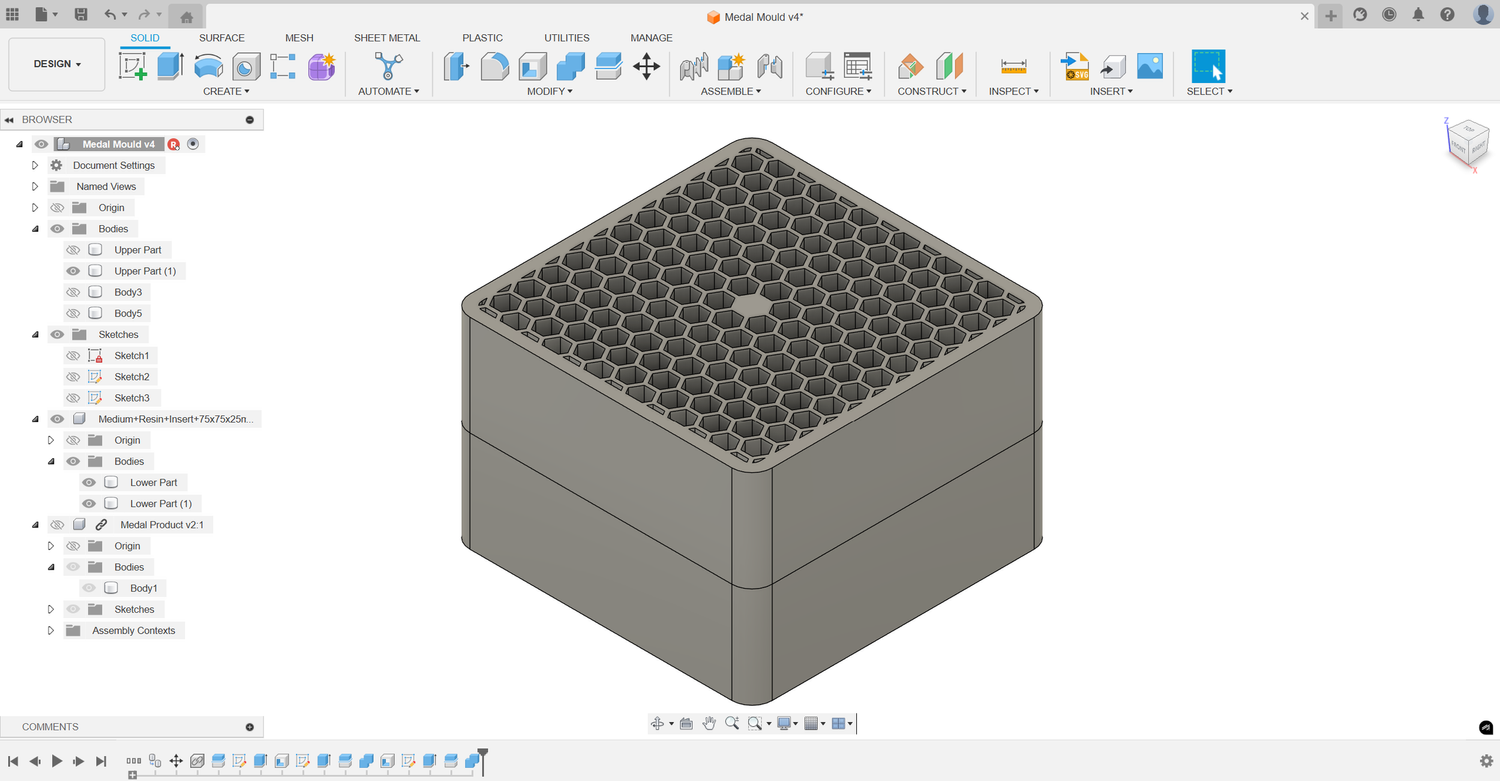Image resolution: width=1500 pixels, height=781 pixels.
Task: Click the Insert Canvas image icon
Action: point(1150,67)
